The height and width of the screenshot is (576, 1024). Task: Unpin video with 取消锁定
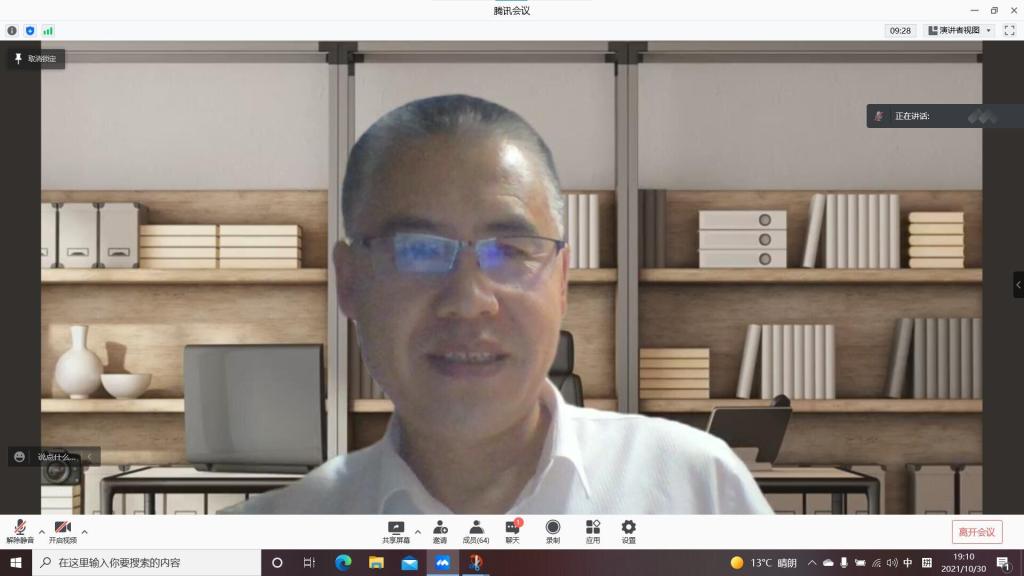coord(36,59)
